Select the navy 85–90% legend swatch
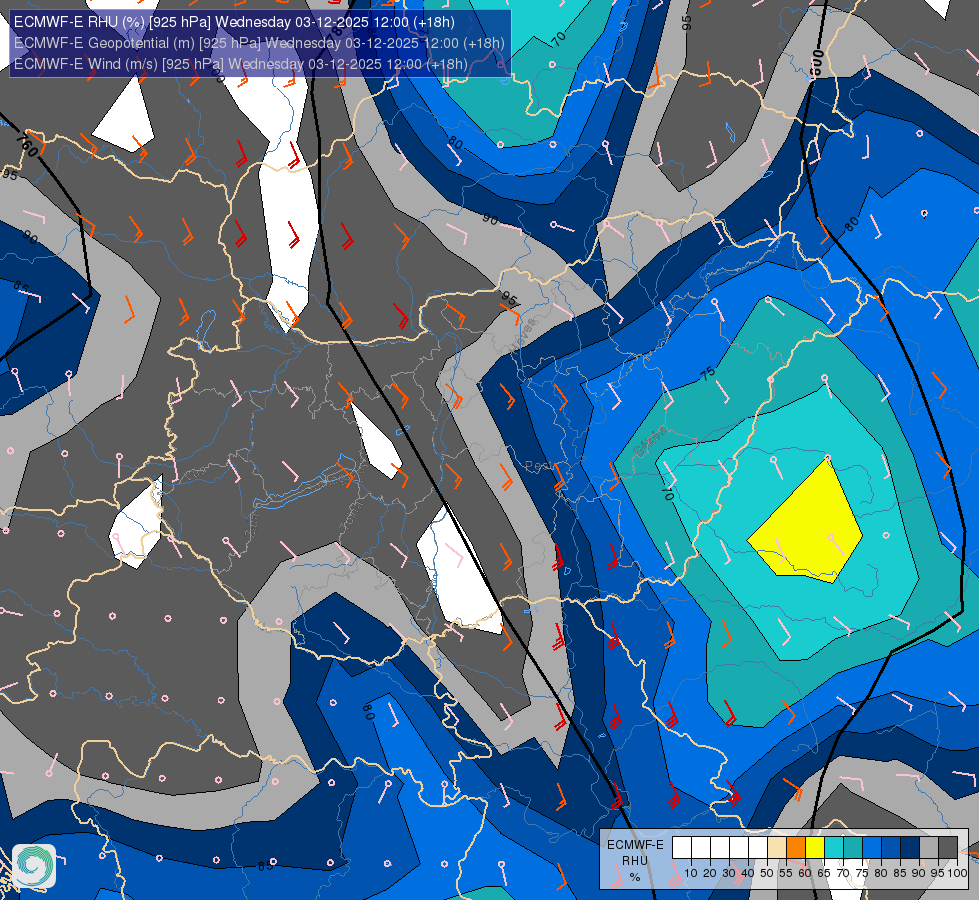Screen dimensions: 979x900 (910, 848)
